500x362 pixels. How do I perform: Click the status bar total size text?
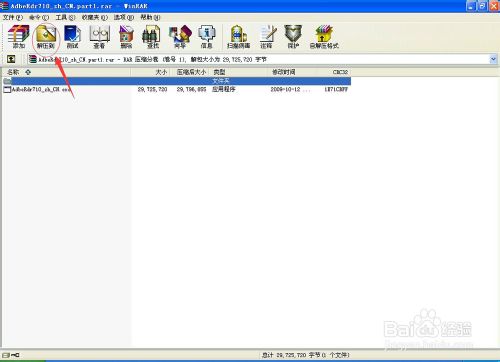click(305, 355)
